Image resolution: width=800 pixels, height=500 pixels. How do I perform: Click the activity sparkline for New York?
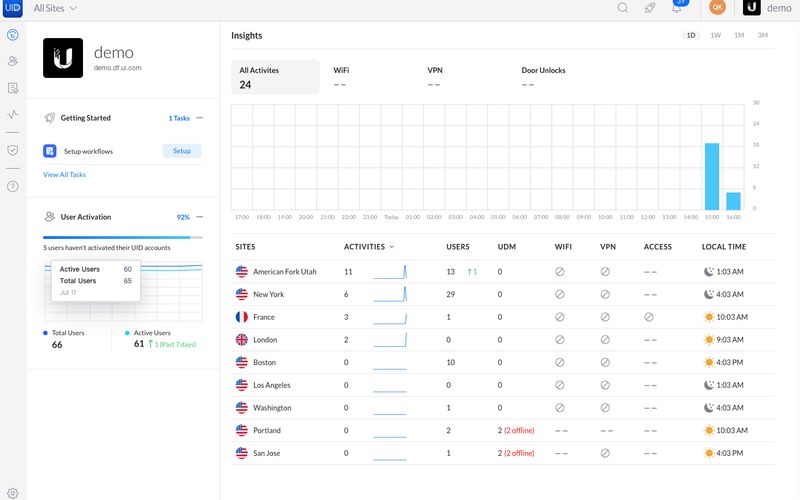pos(390,294)
